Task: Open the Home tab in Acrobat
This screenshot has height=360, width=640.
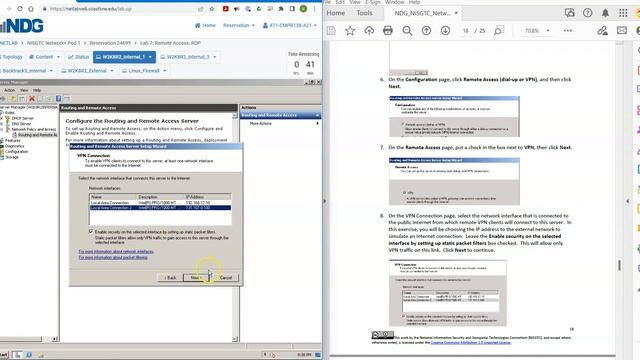Action: 336,13
